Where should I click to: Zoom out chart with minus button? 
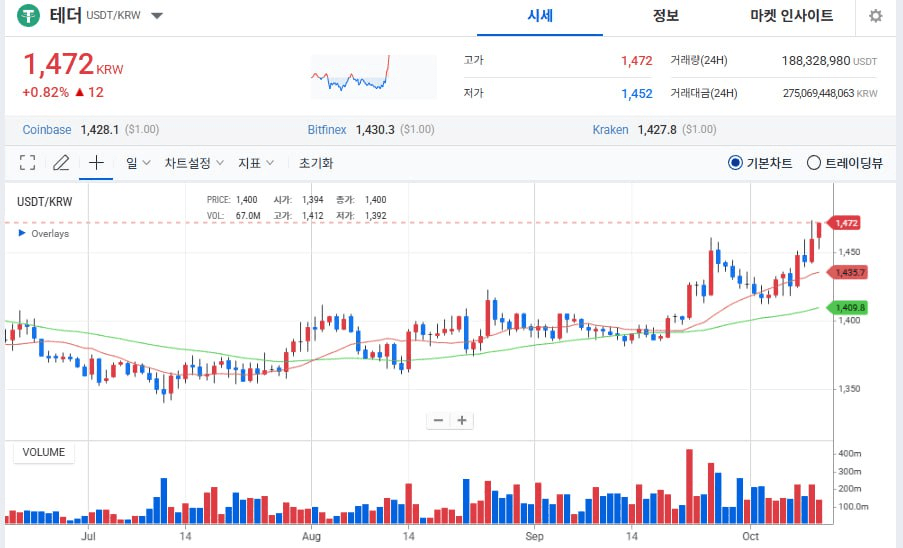pyautogui.click(x=438, y=420)
